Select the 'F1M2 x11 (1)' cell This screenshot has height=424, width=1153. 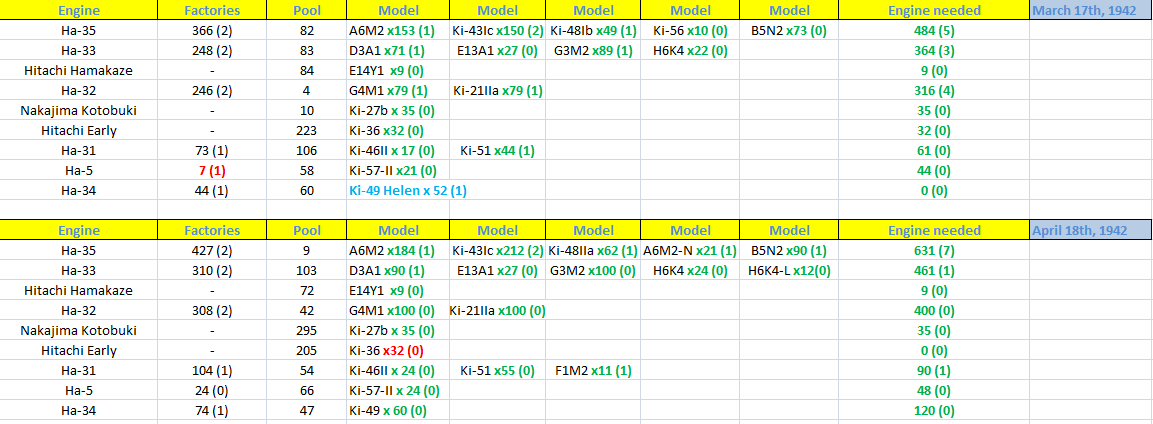(593, 370)
